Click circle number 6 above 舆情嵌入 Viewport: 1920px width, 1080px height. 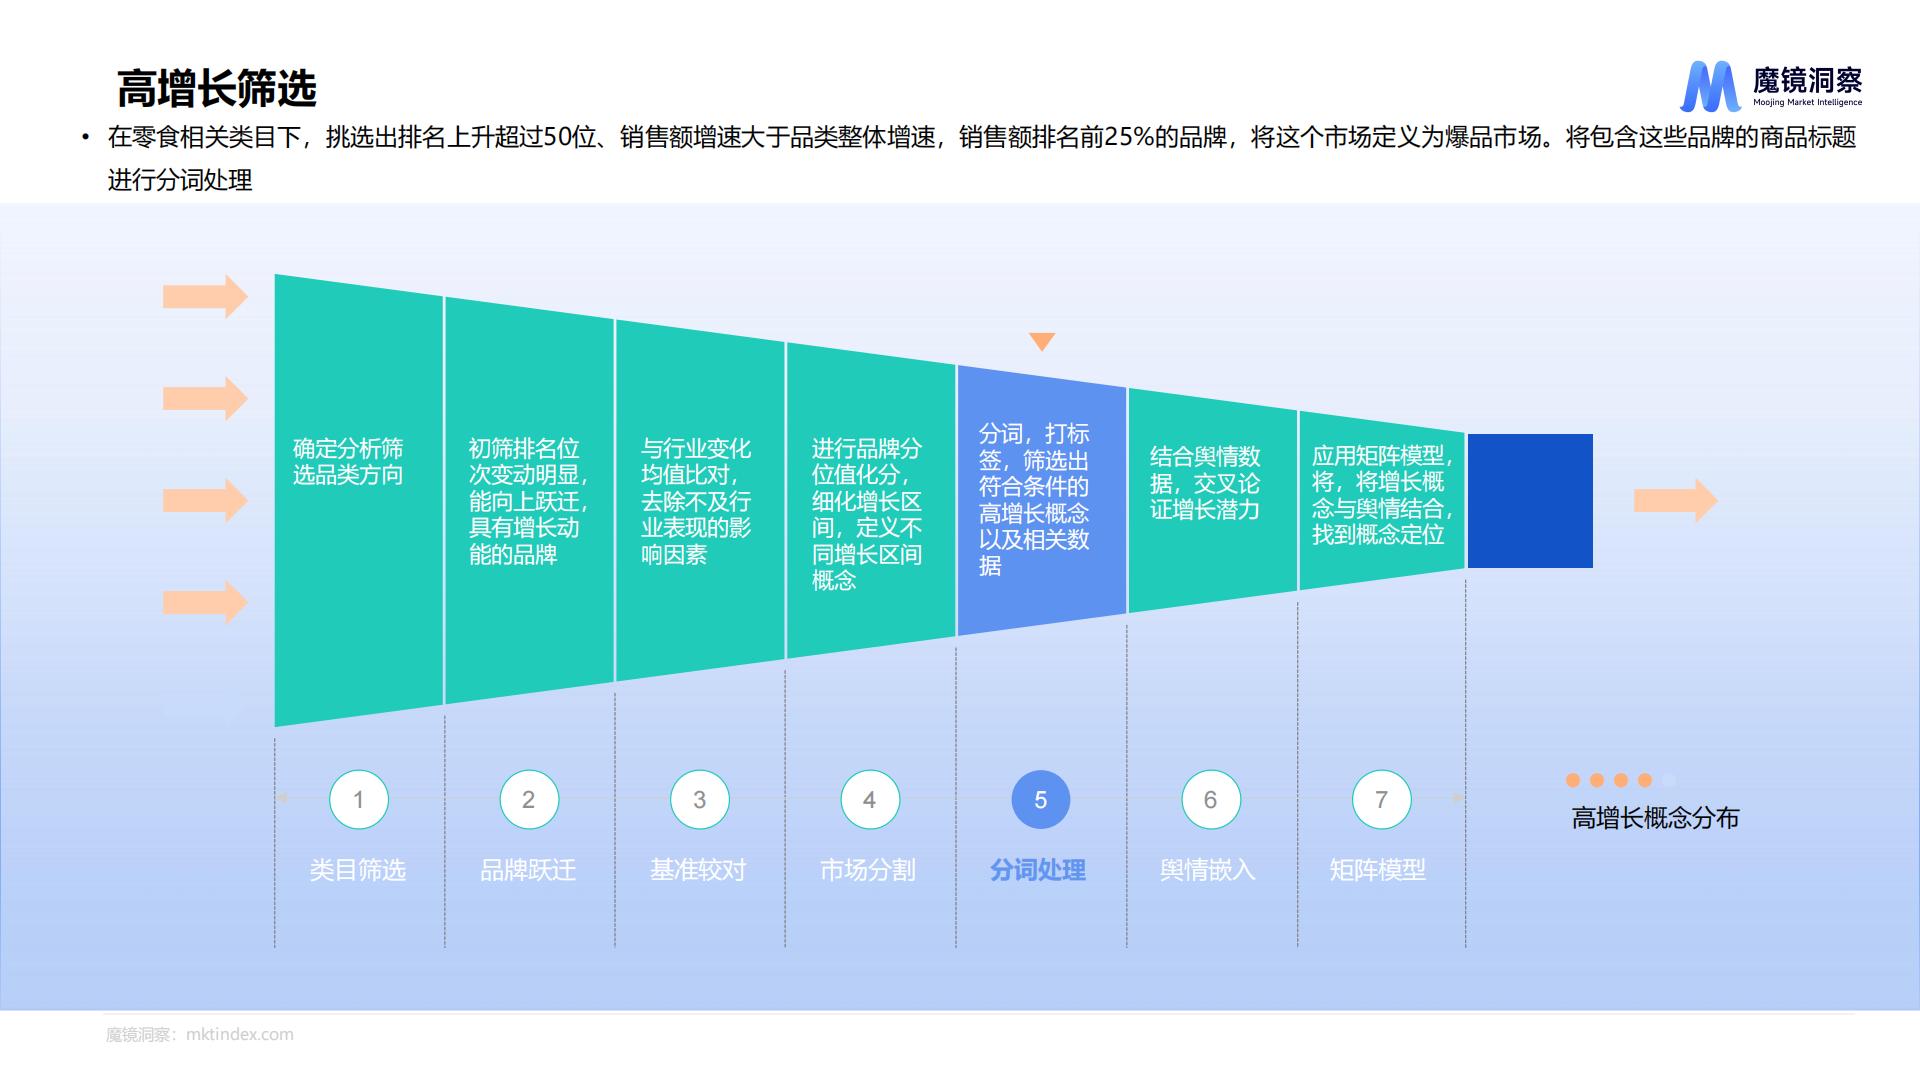(x=1211, y=799)
